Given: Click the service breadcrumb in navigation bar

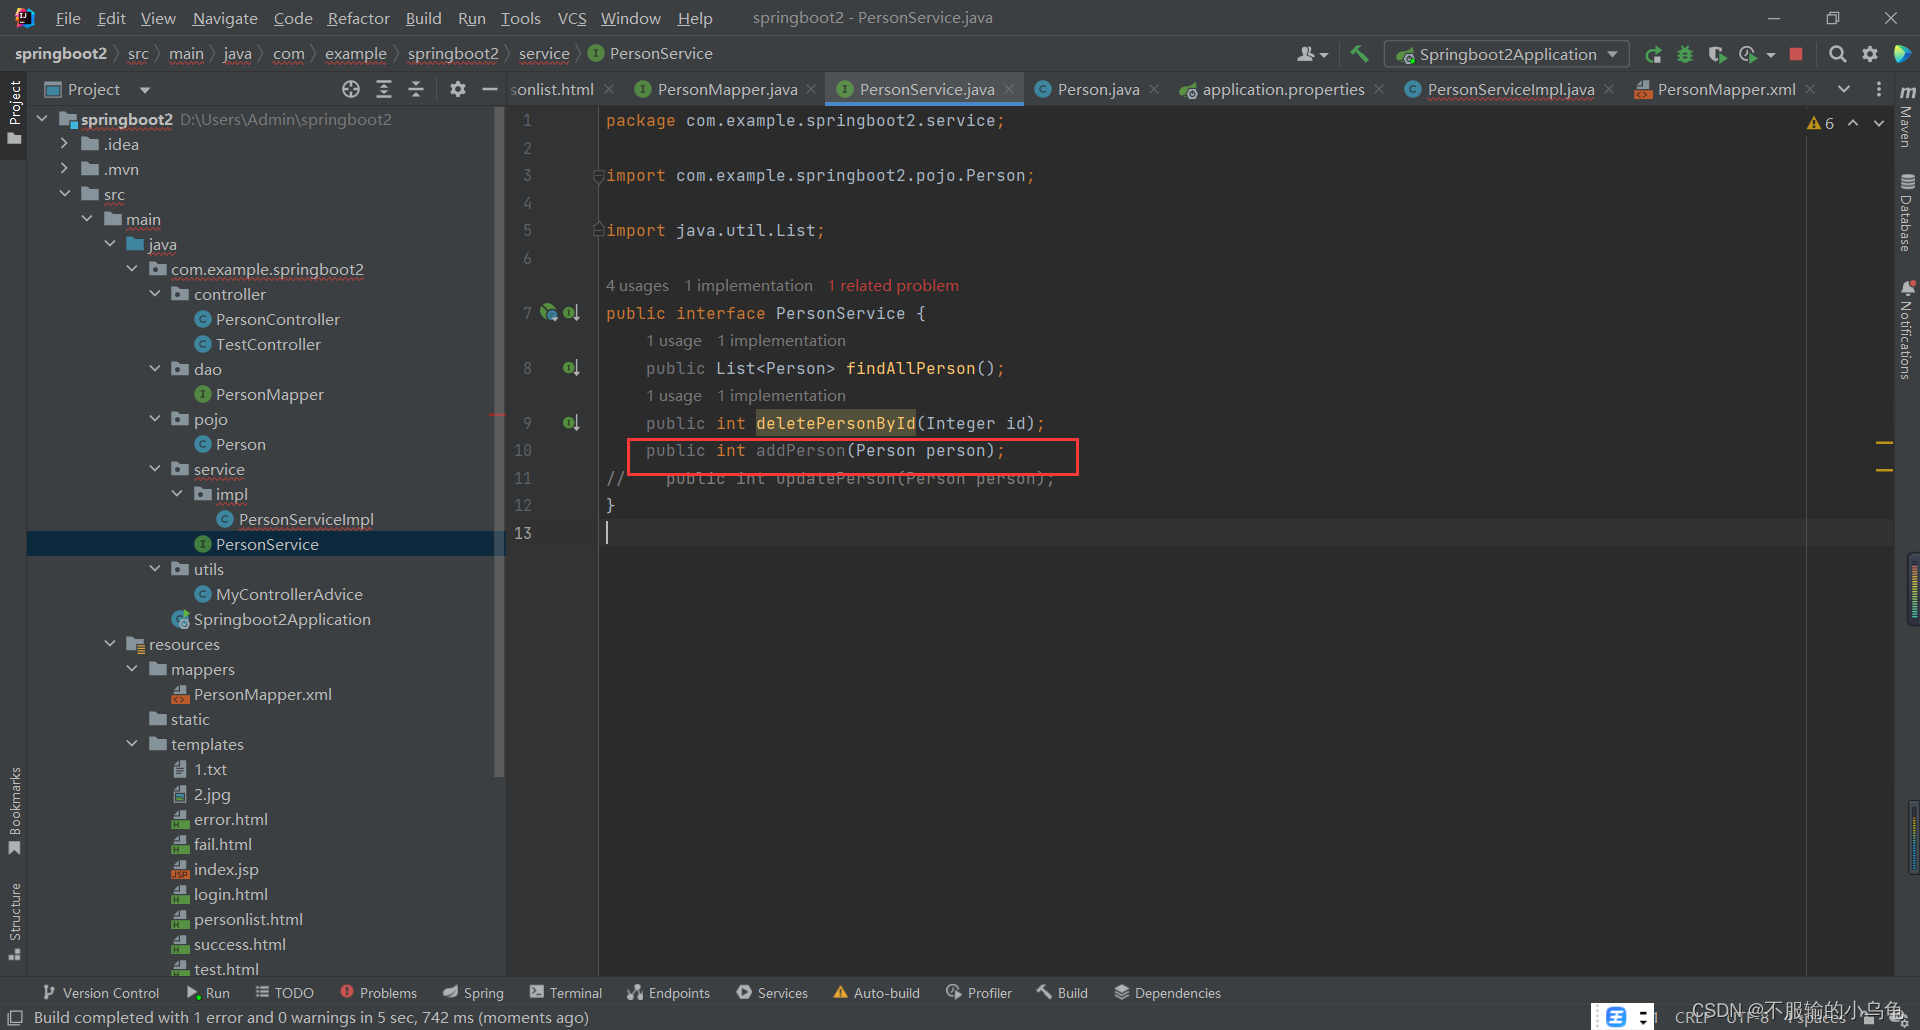Looking at the screenshot, I should (544, 54).
